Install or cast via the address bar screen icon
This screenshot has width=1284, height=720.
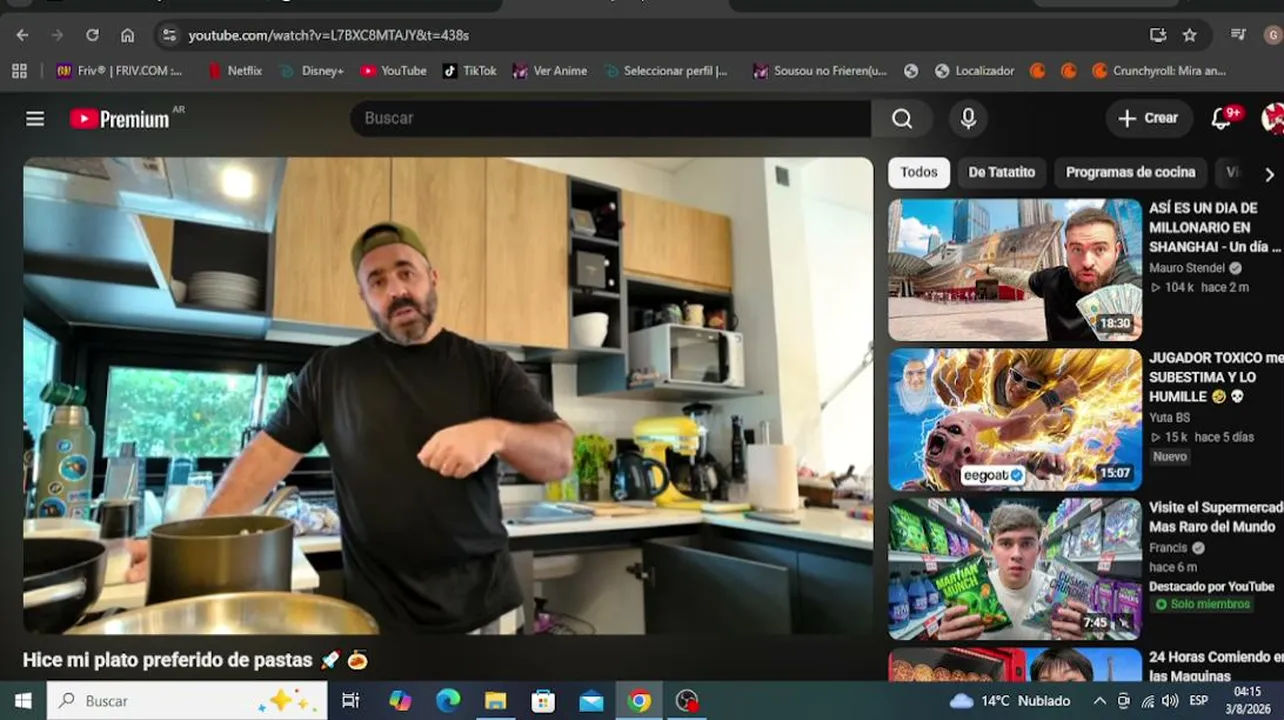point(1158,35)
